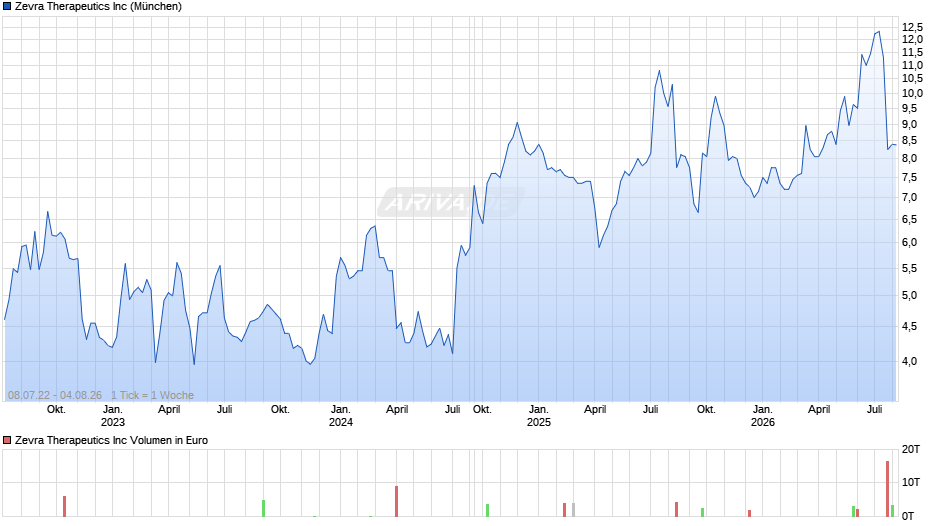The height and width of the screenshot is (526, 940).
Task: Click the 5,5 price axis label
Action: pos(909,269)
